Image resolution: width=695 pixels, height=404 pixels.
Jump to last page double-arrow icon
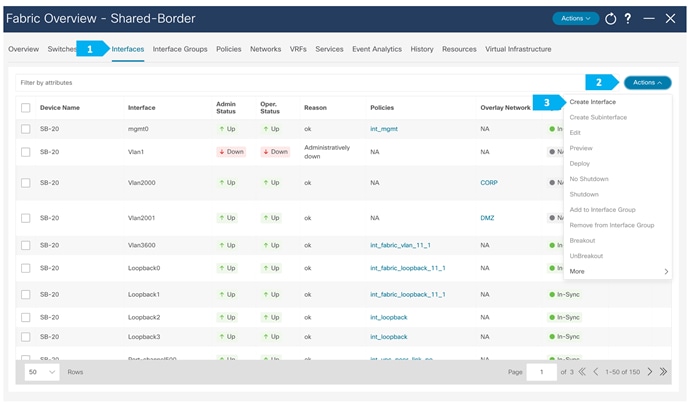pos(663,372)
